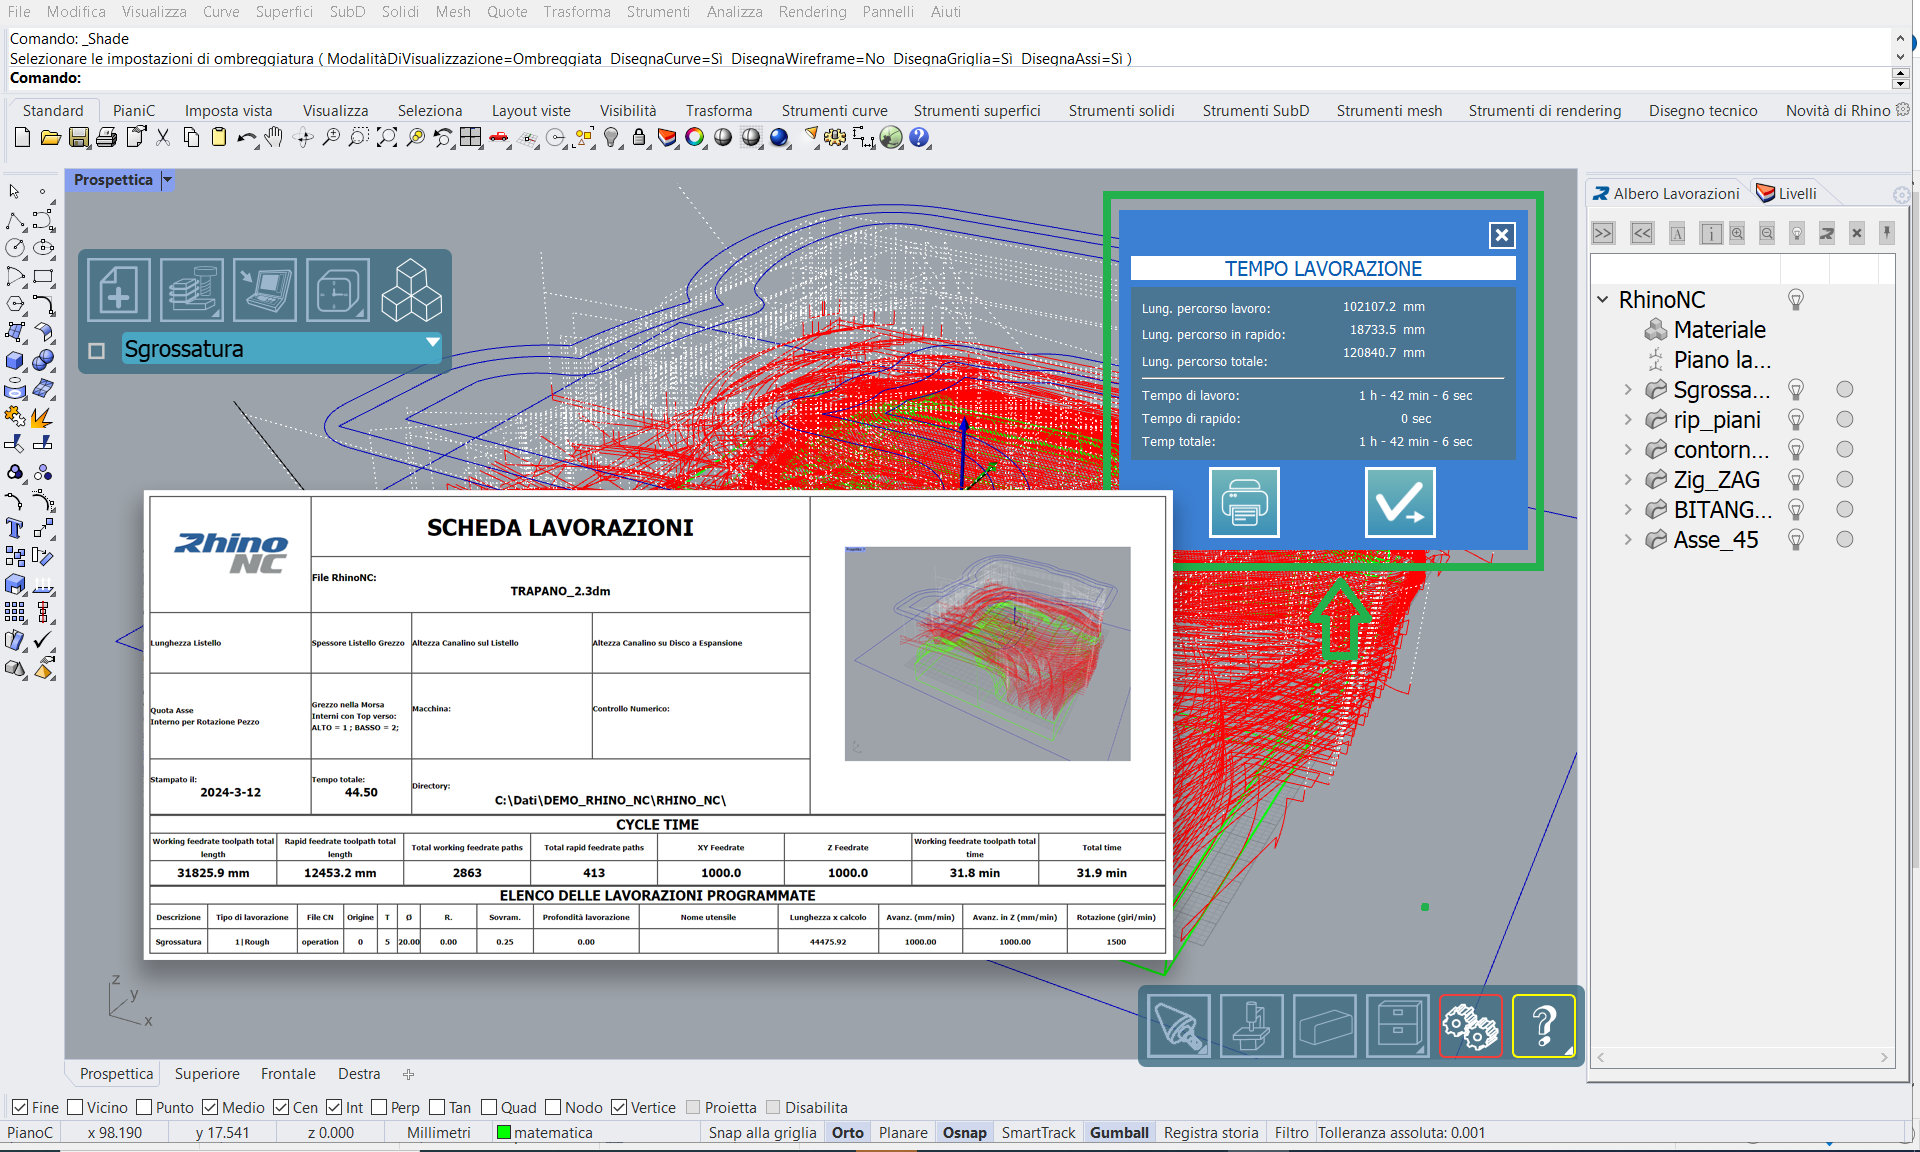Click the stock block icon in bottom toolbar

tap(1325, 1026)
